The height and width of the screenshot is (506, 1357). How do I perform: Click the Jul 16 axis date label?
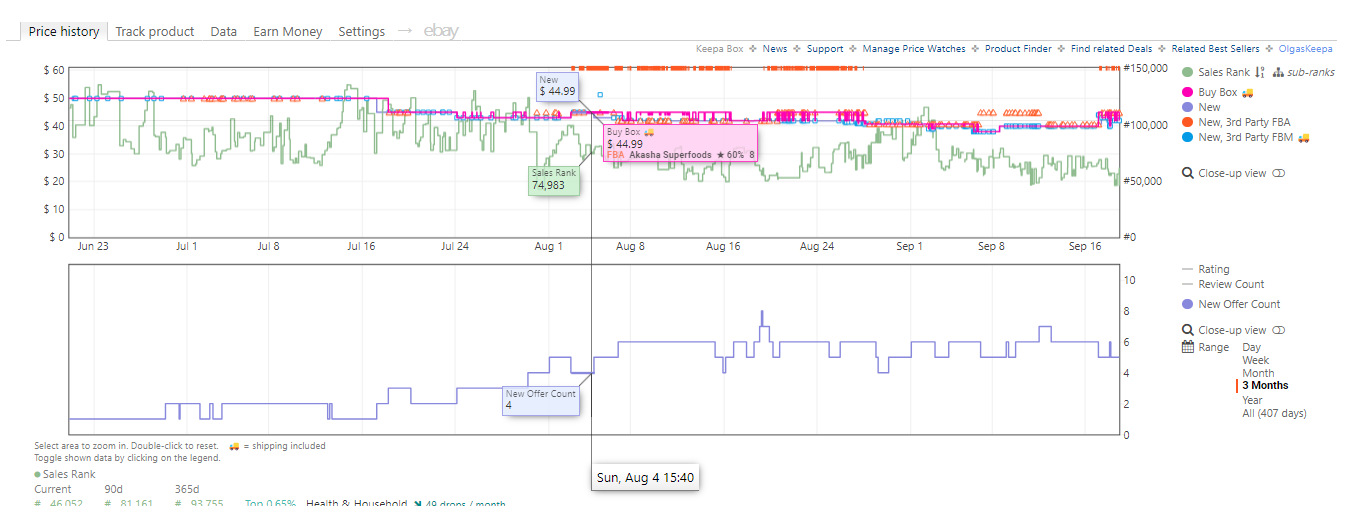(x=361, y=246)
